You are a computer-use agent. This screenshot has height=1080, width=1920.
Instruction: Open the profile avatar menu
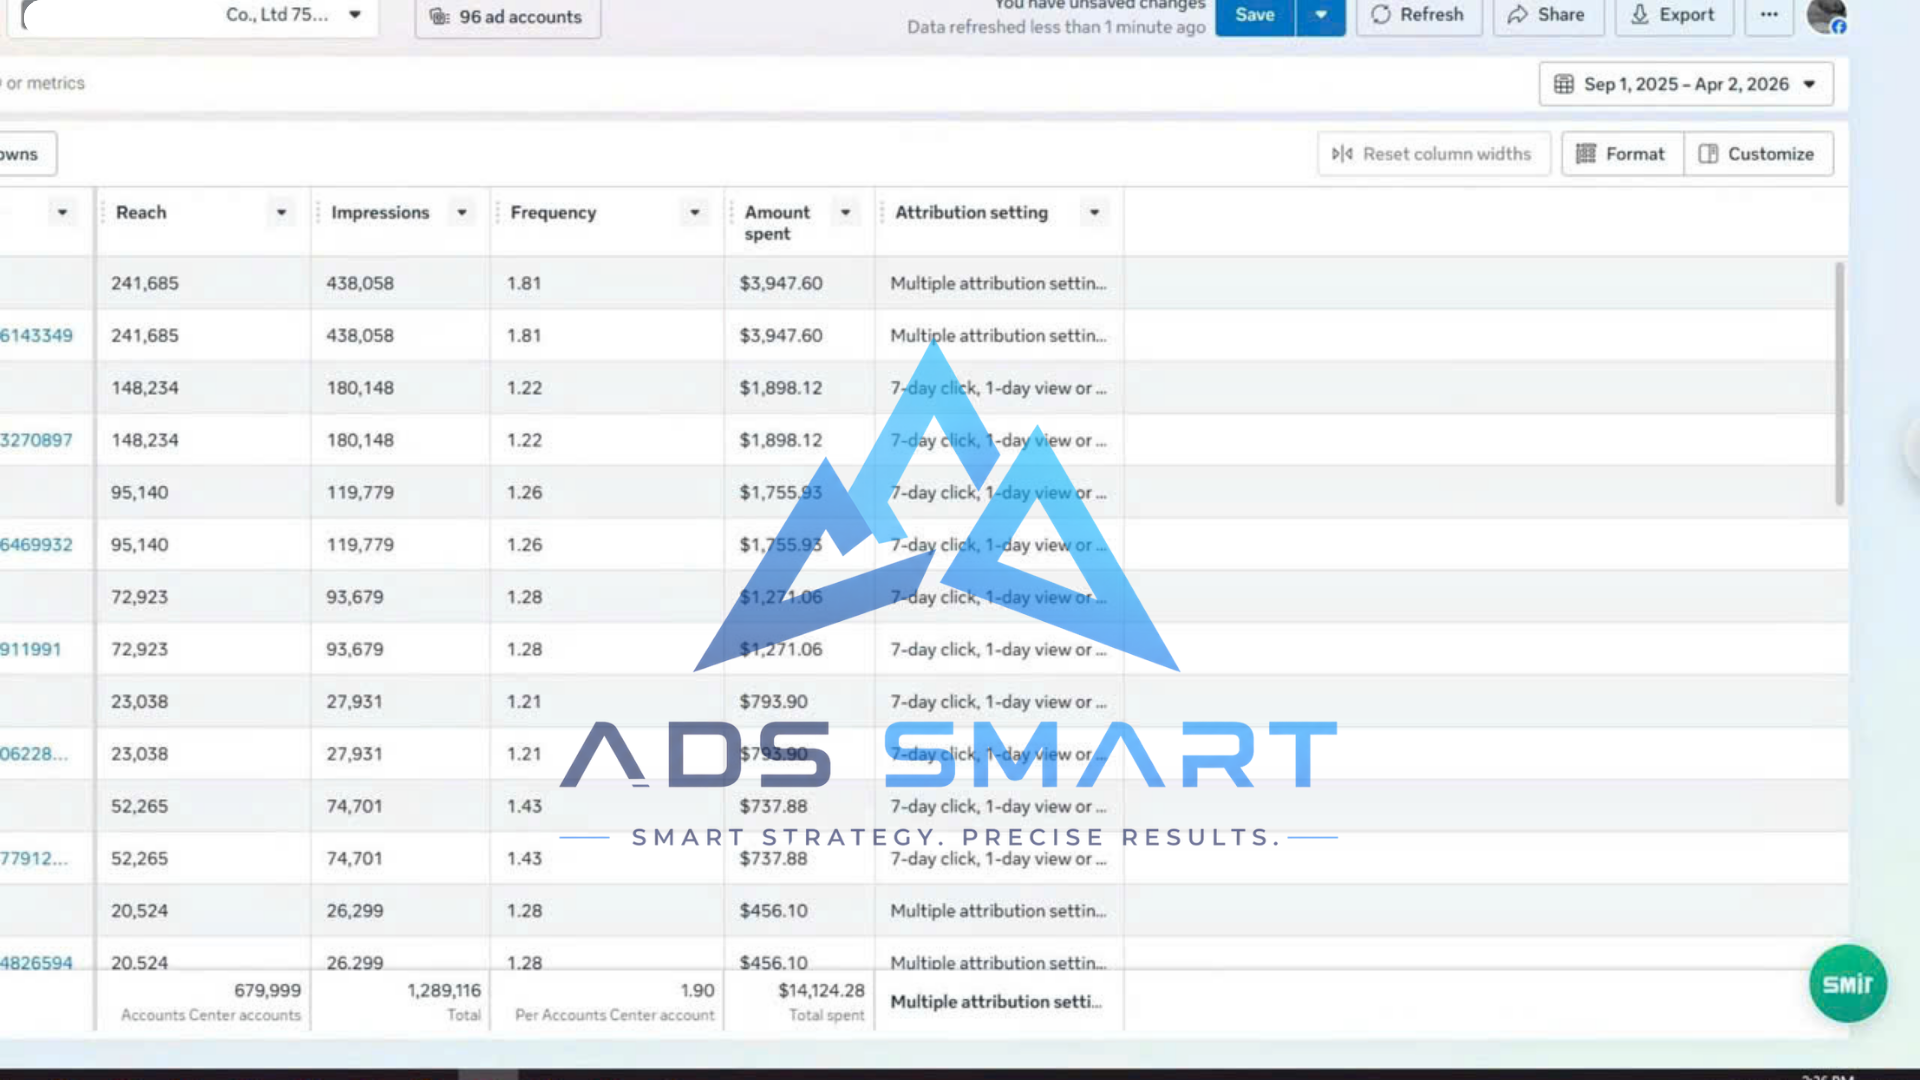pyautogui.click(x=1826, y=16)
